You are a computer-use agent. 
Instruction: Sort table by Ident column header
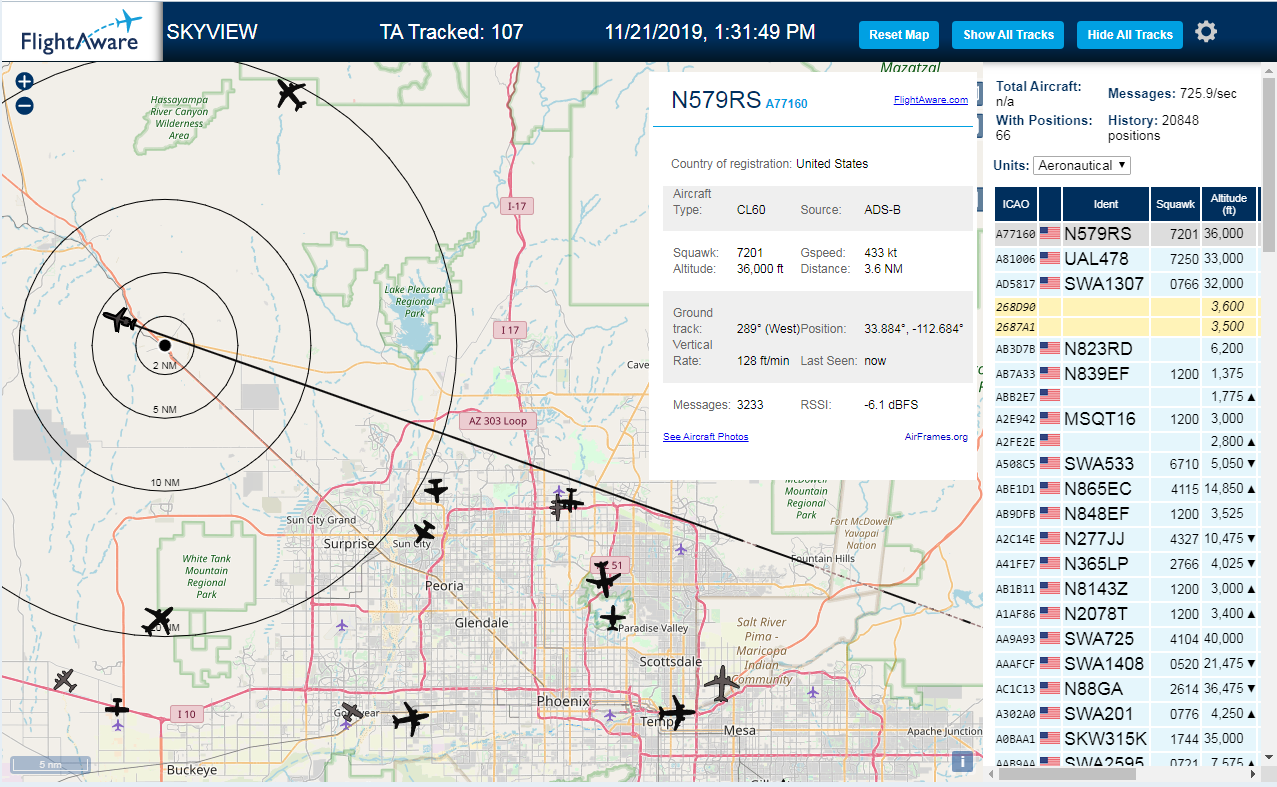(x=1105, y=204)
